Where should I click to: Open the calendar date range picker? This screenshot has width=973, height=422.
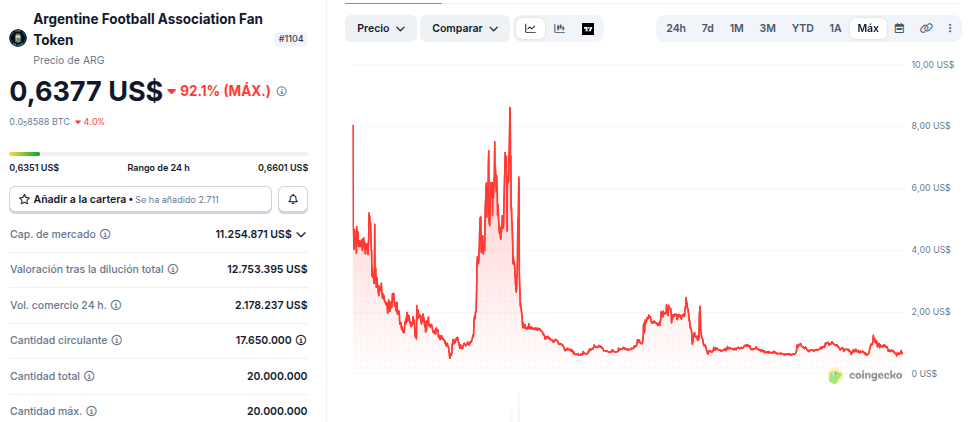(899, 29)
